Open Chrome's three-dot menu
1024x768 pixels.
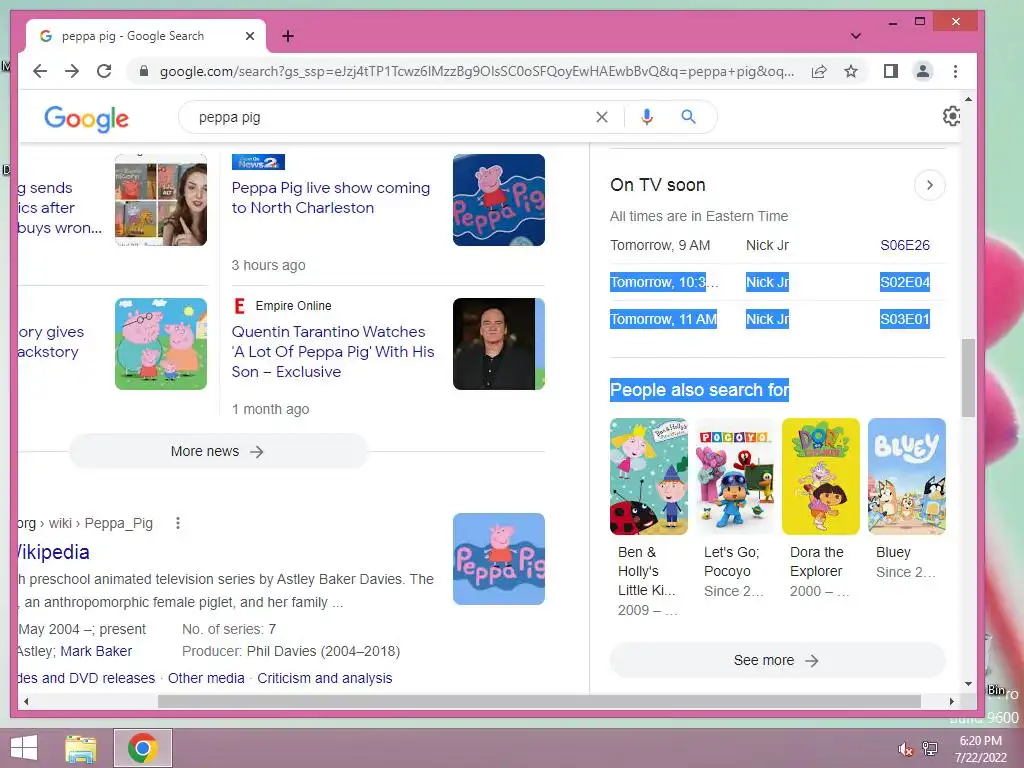(x=955, y=71)
